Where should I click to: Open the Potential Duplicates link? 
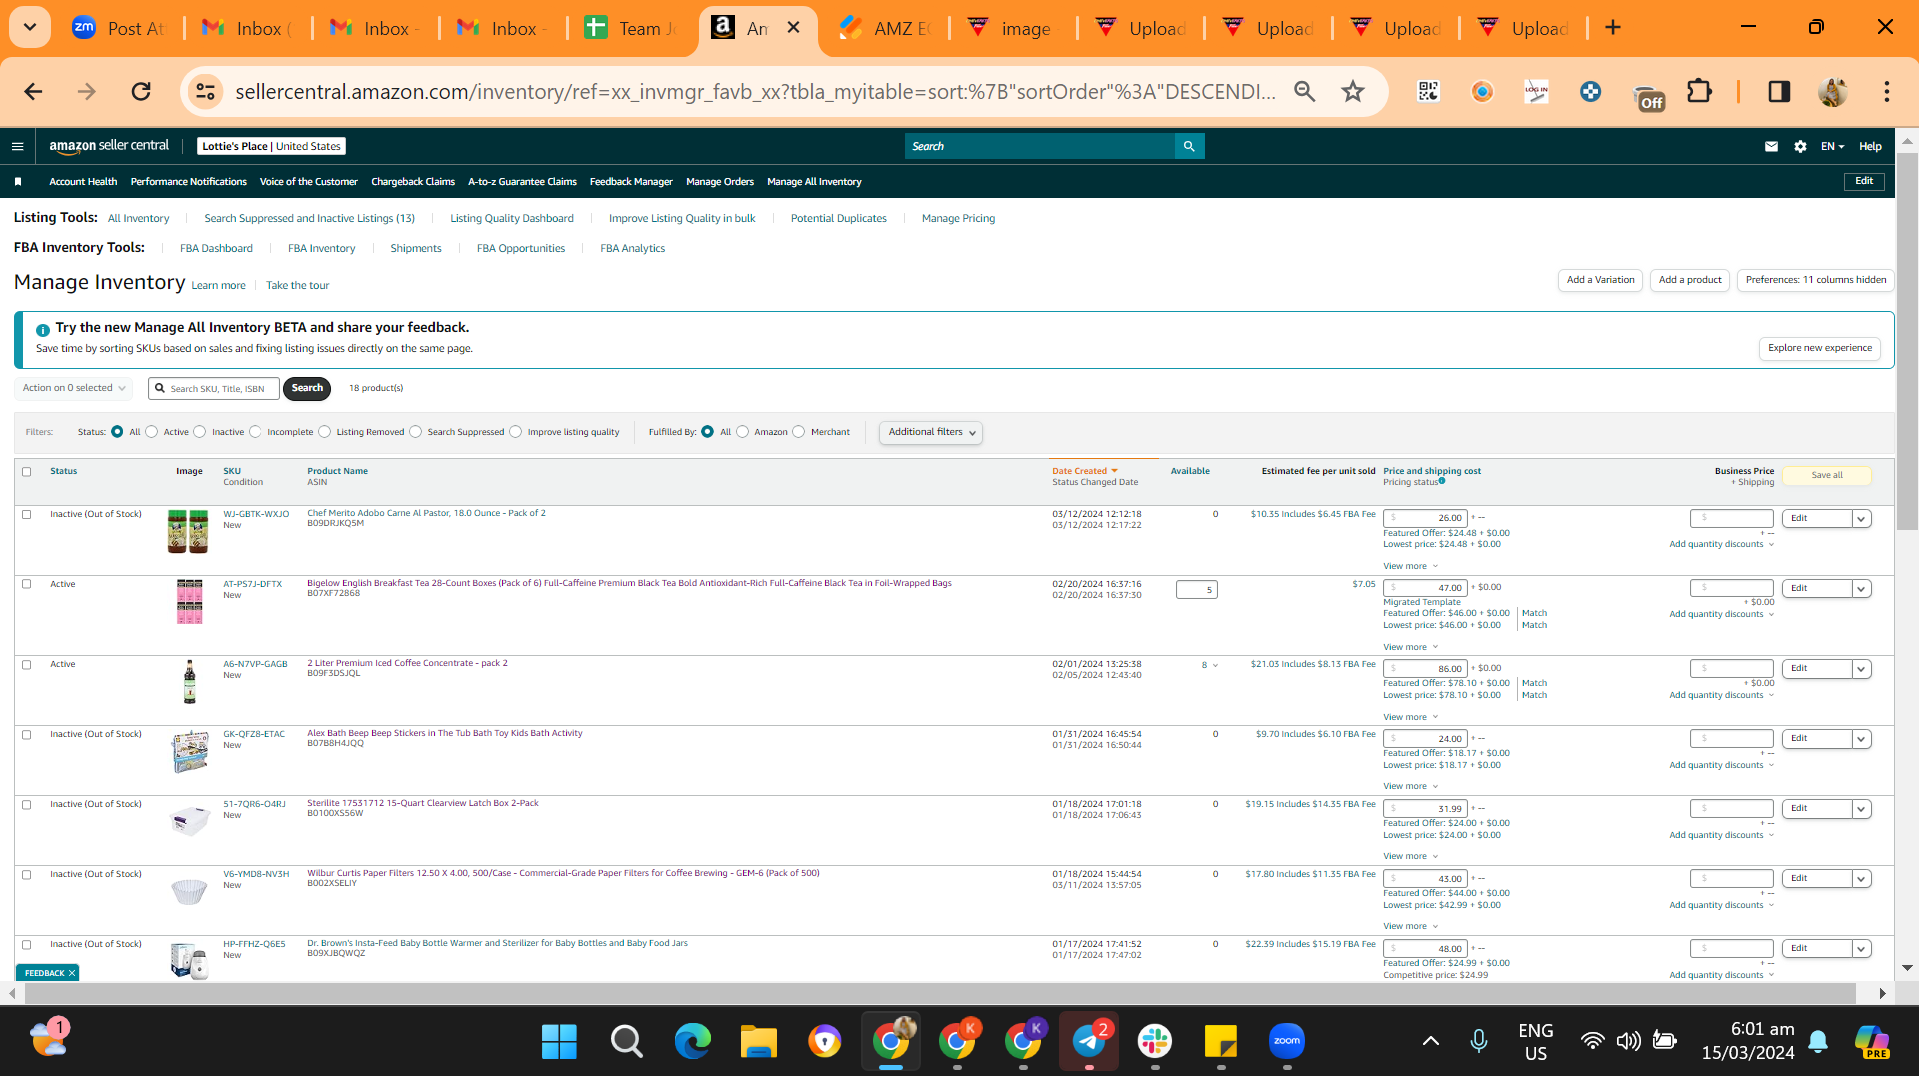[839, 219]
